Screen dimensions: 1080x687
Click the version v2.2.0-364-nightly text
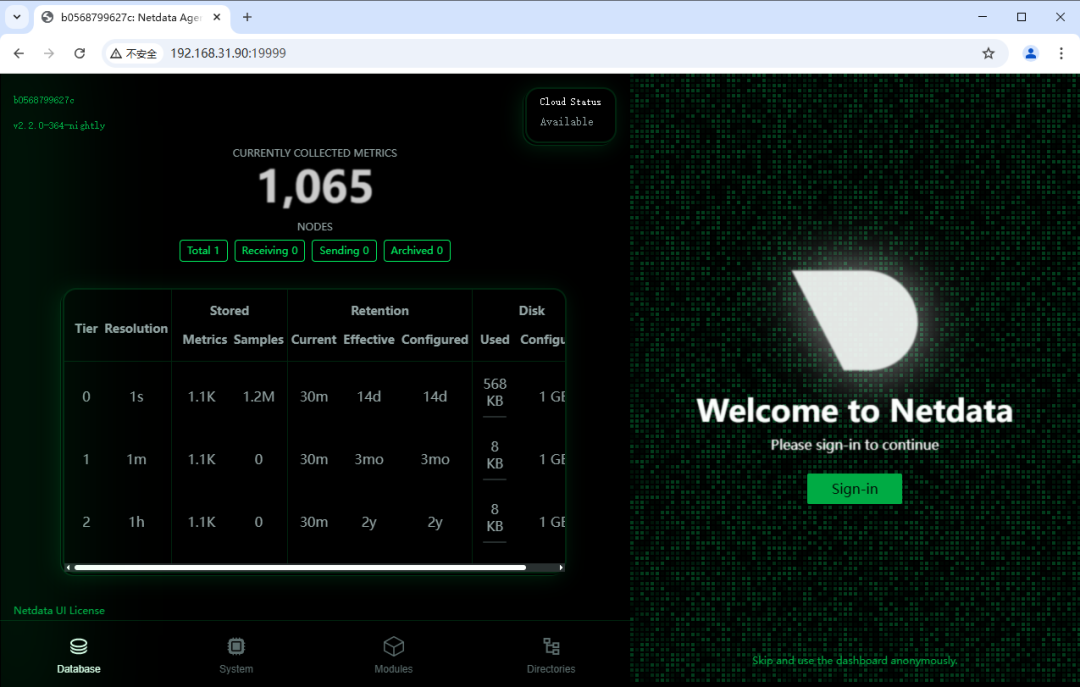[59, 125]
